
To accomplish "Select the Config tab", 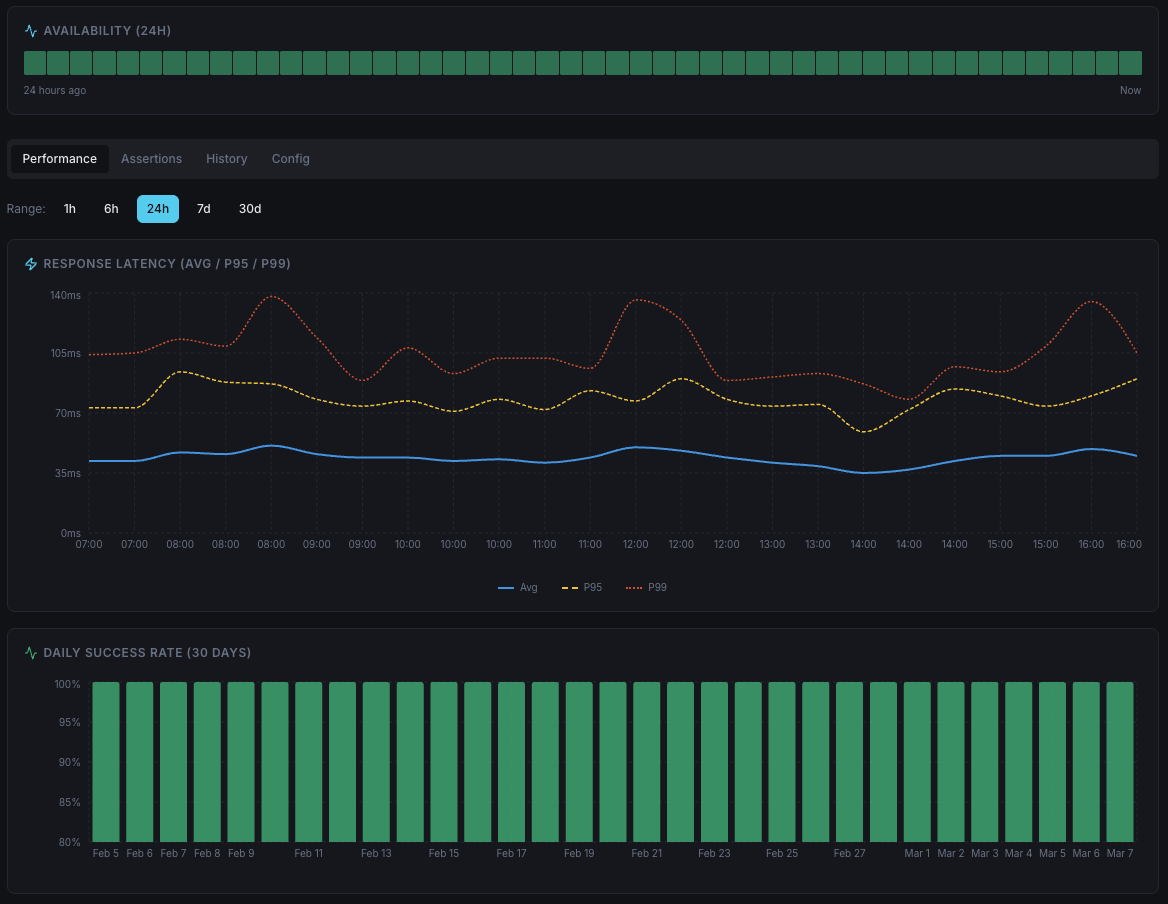I will pyautogui.click(x=290, y=158).
